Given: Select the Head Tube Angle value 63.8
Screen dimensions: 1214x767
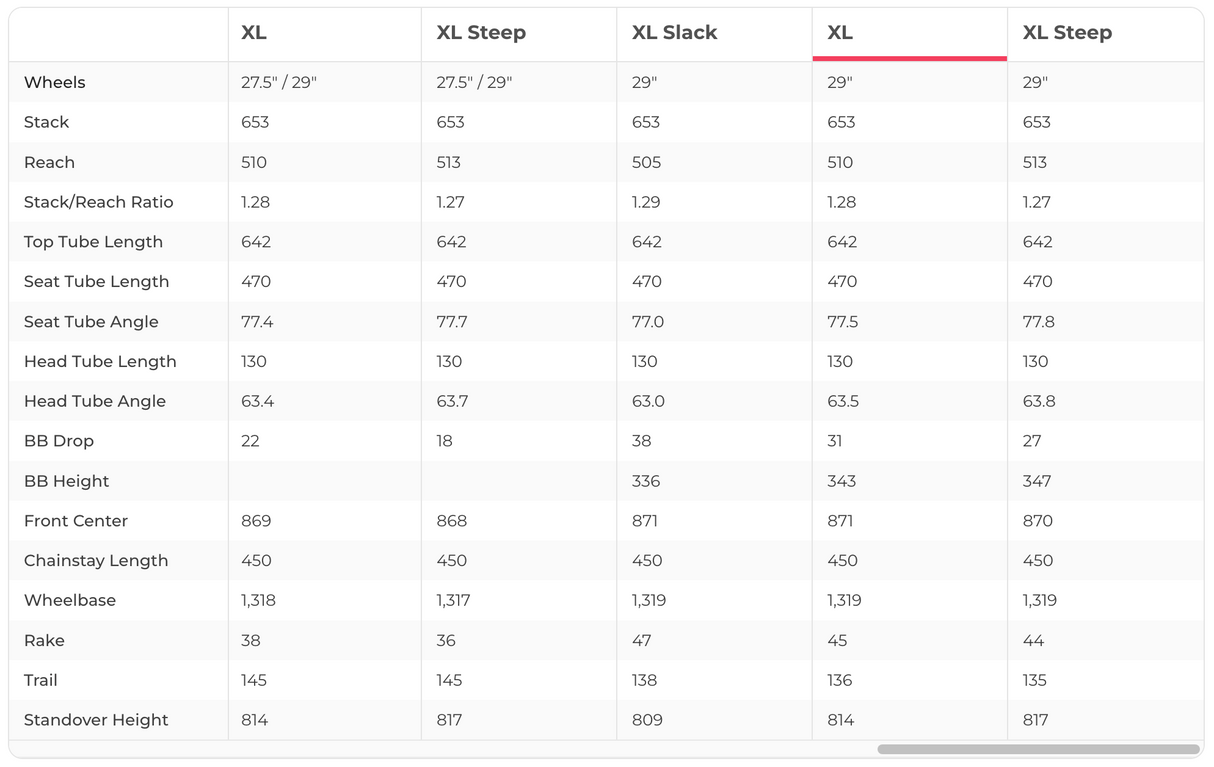Looking at the screenshot, I should [1039, 401].
